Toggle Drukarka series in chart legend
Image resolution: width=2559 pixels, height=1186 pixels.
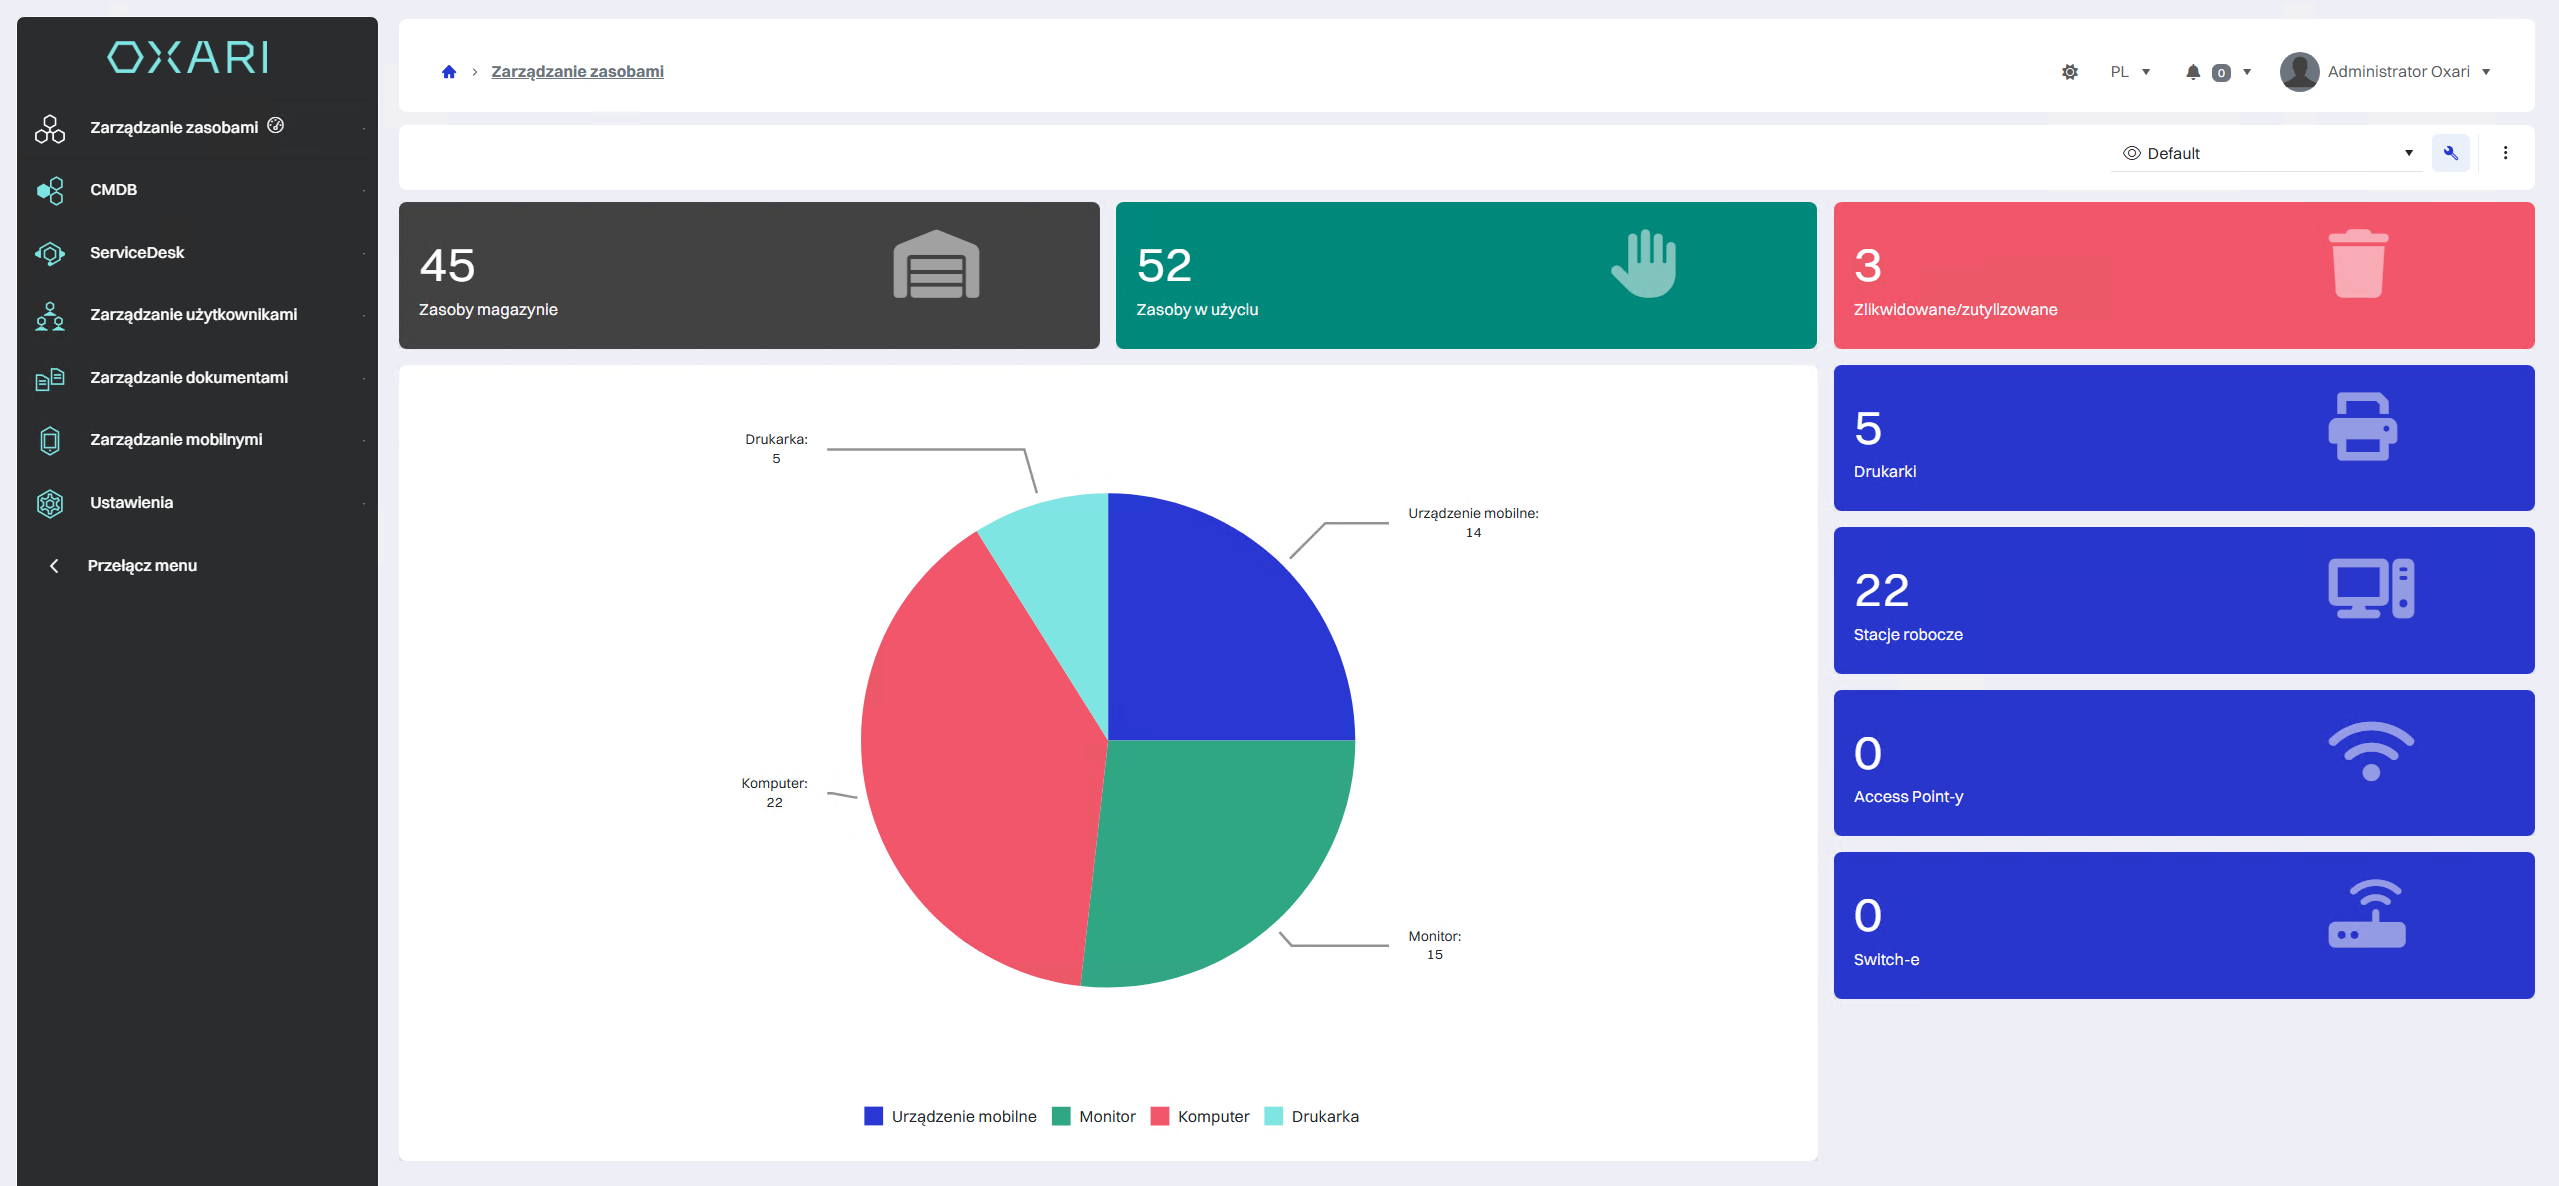point(1312,1116)
